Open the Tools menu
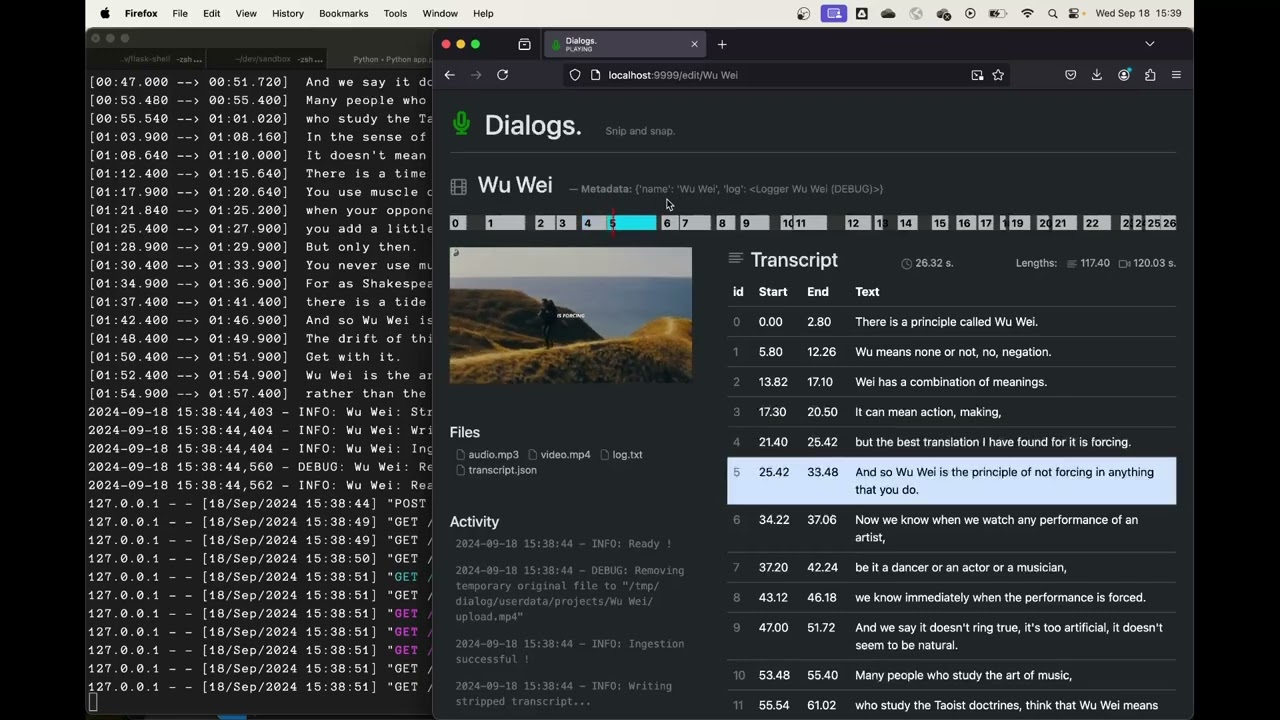Viewport: 1280px width, 720px height. point(396,13)
